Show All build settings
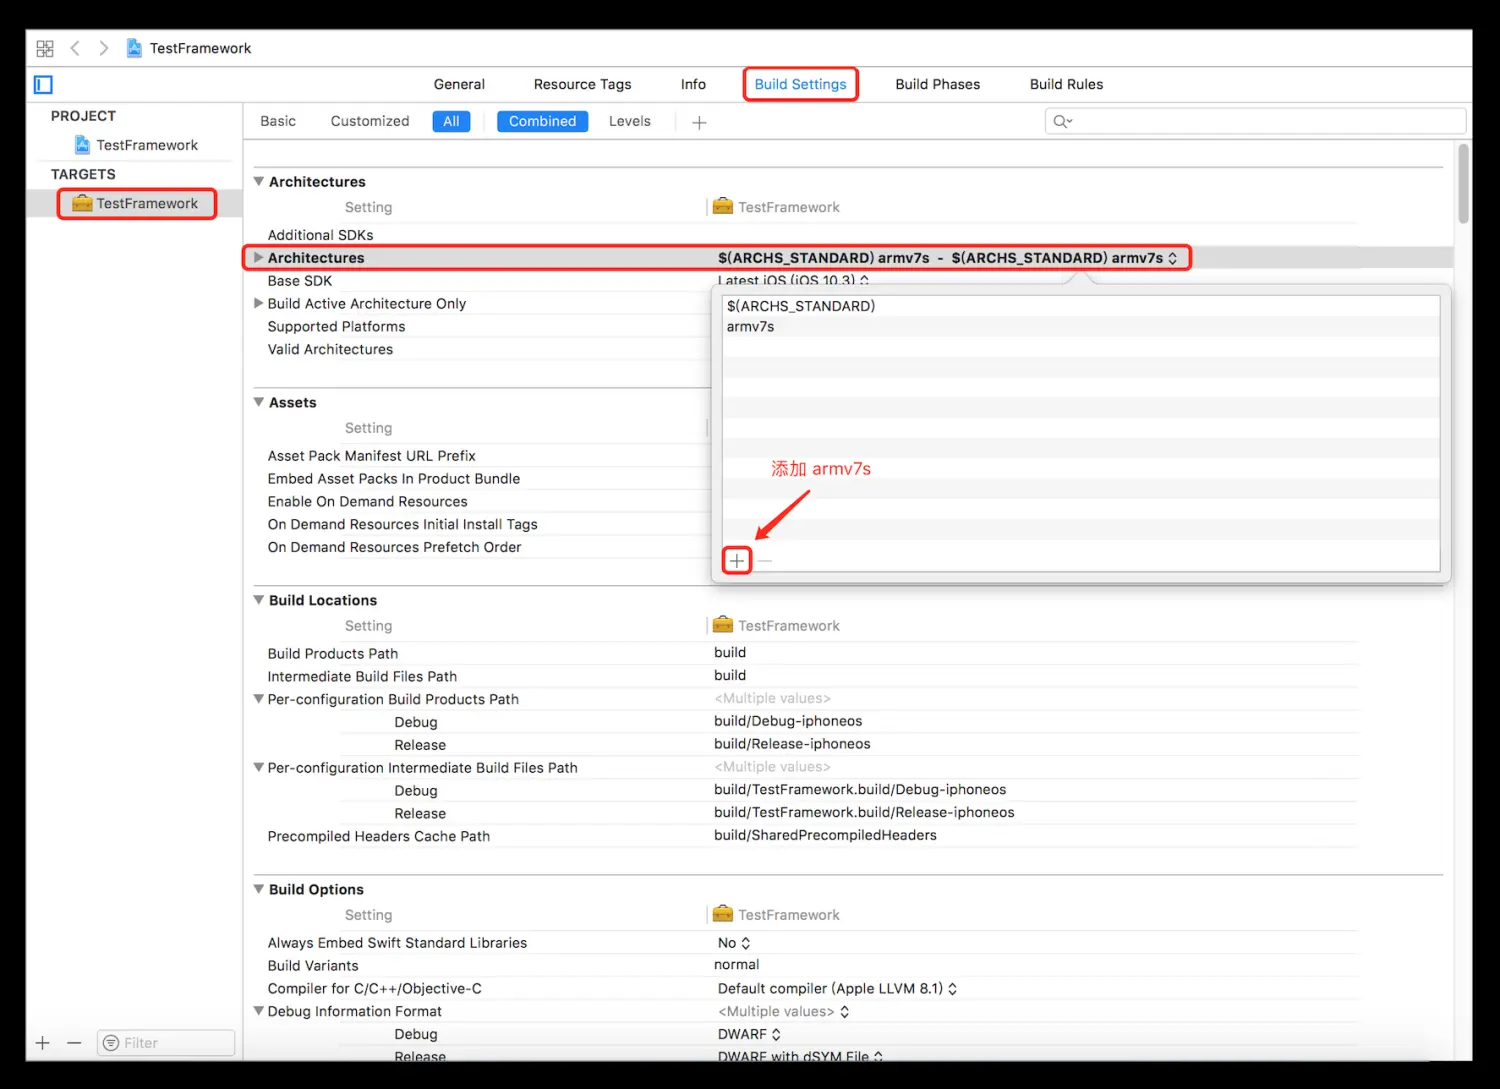 (451, 121)
